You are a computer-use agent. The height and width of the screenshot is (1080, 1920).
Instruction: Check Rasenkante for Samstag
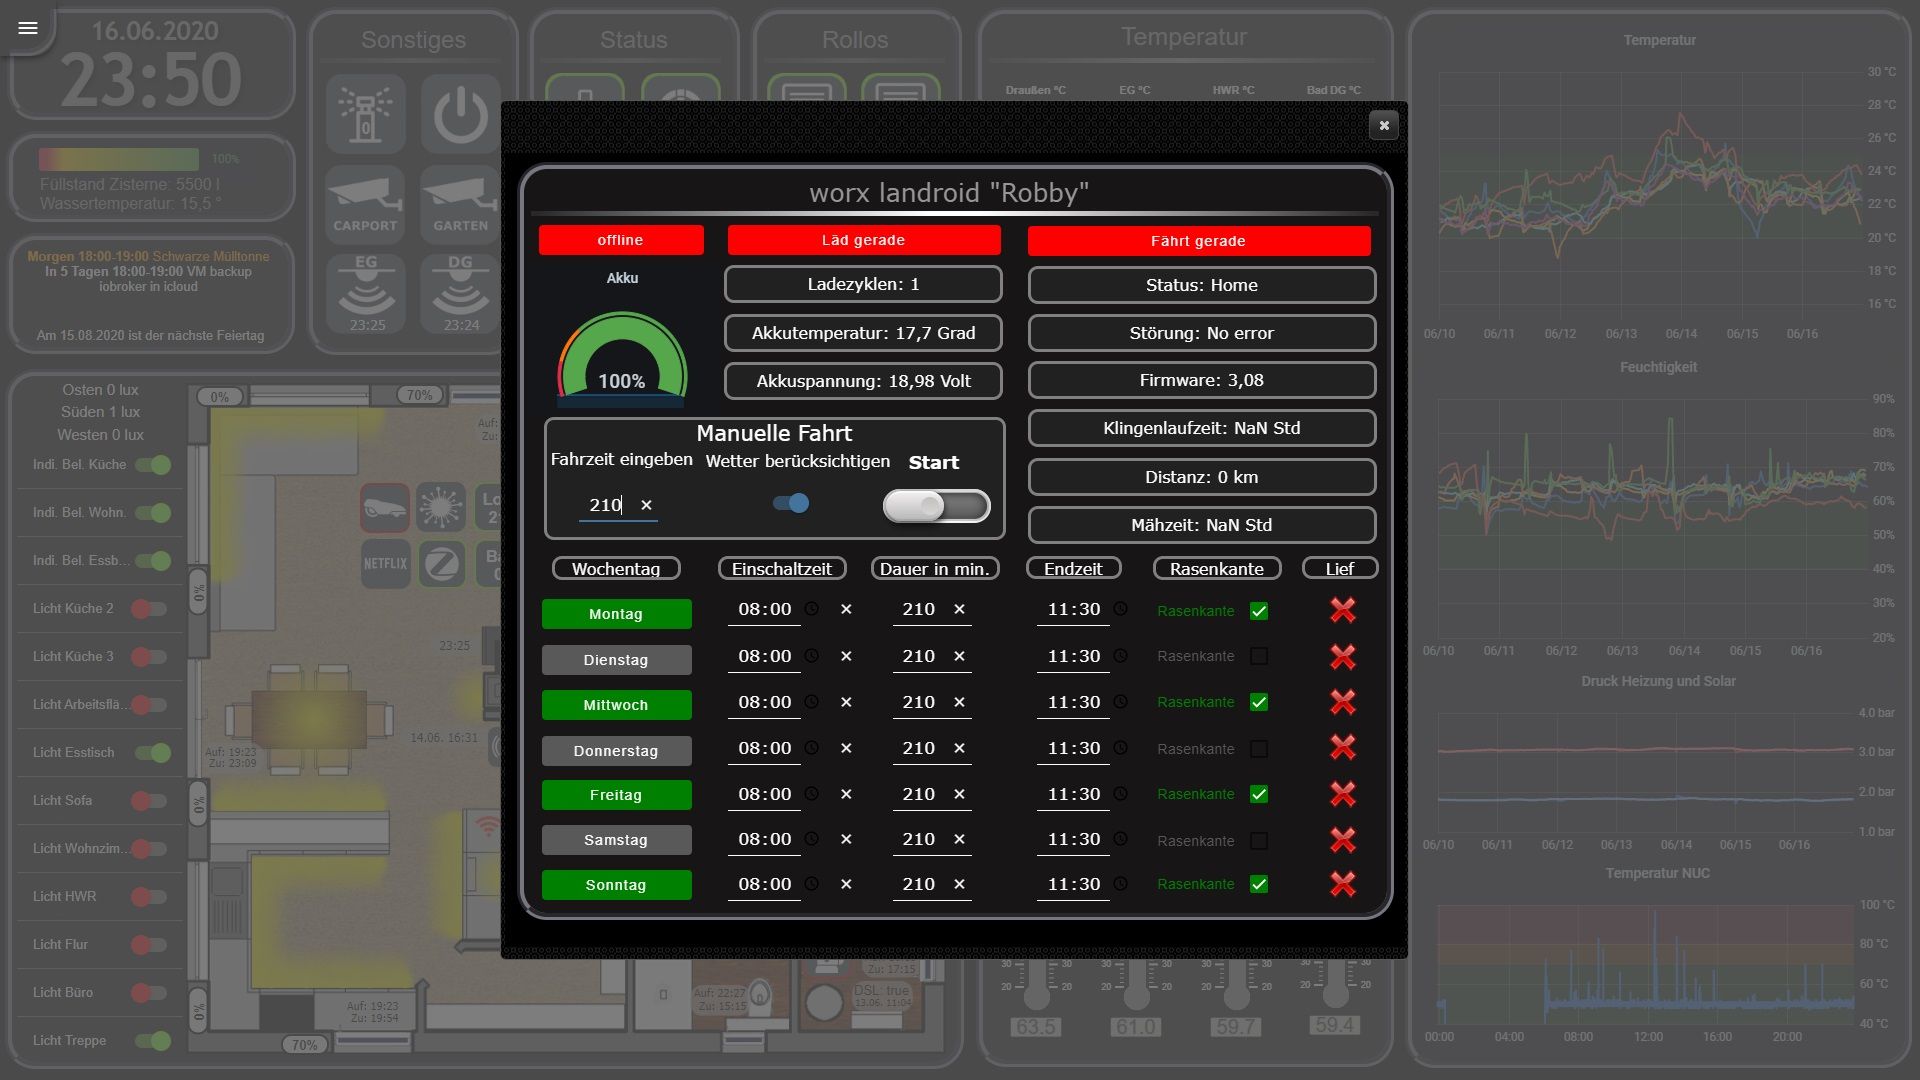coord(1259,841)
